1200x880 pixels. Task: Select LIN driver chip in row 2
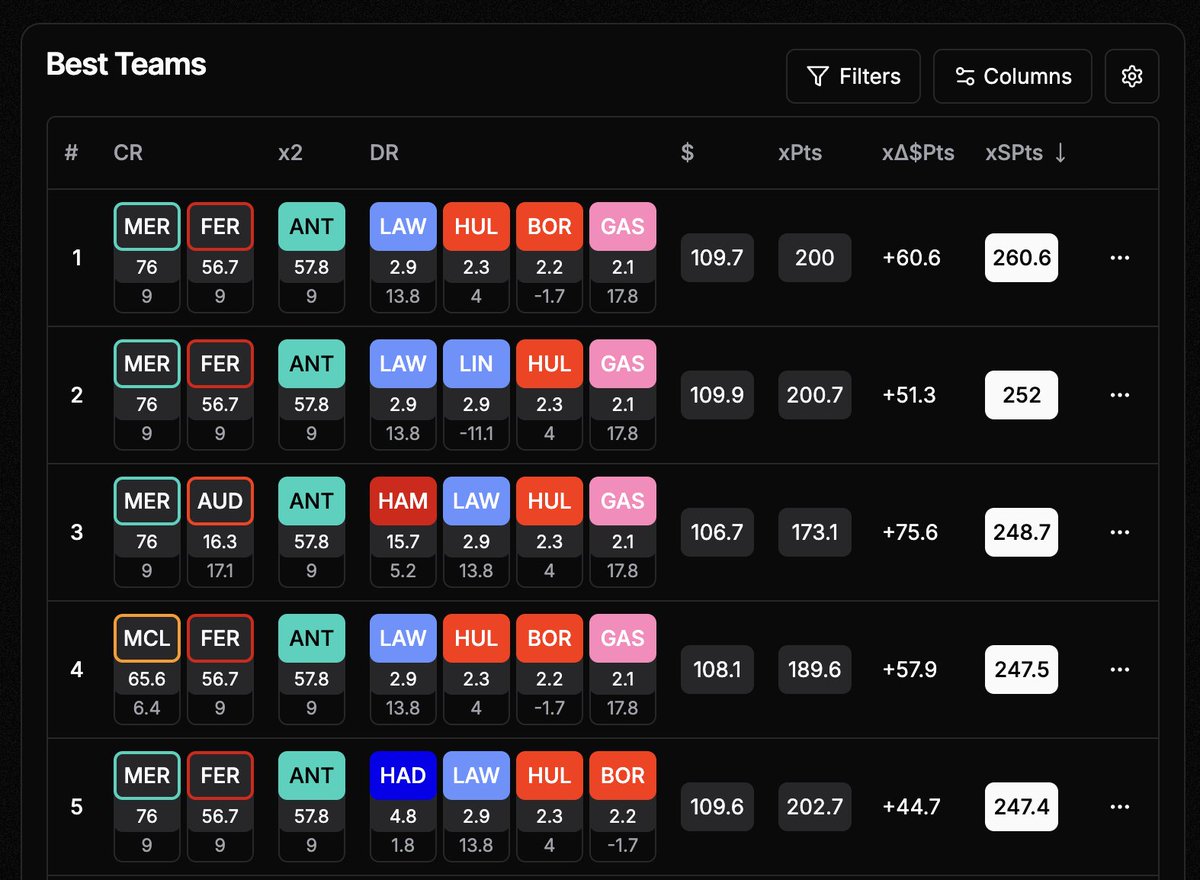click(x=476, y=364)
